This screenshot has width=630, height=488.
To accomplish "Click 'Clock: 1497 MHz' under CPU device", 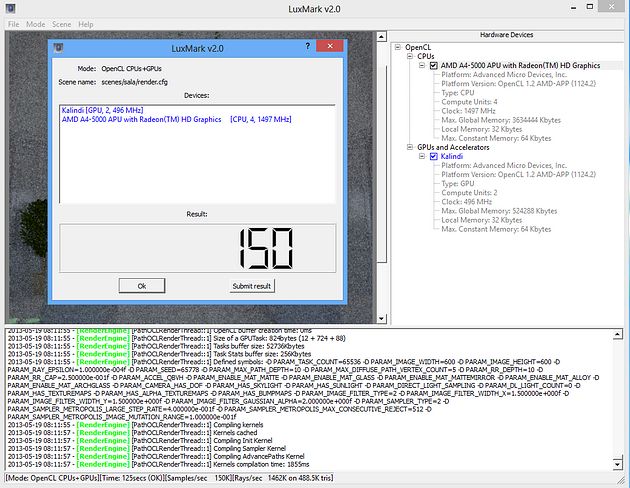I will point(468,111).
